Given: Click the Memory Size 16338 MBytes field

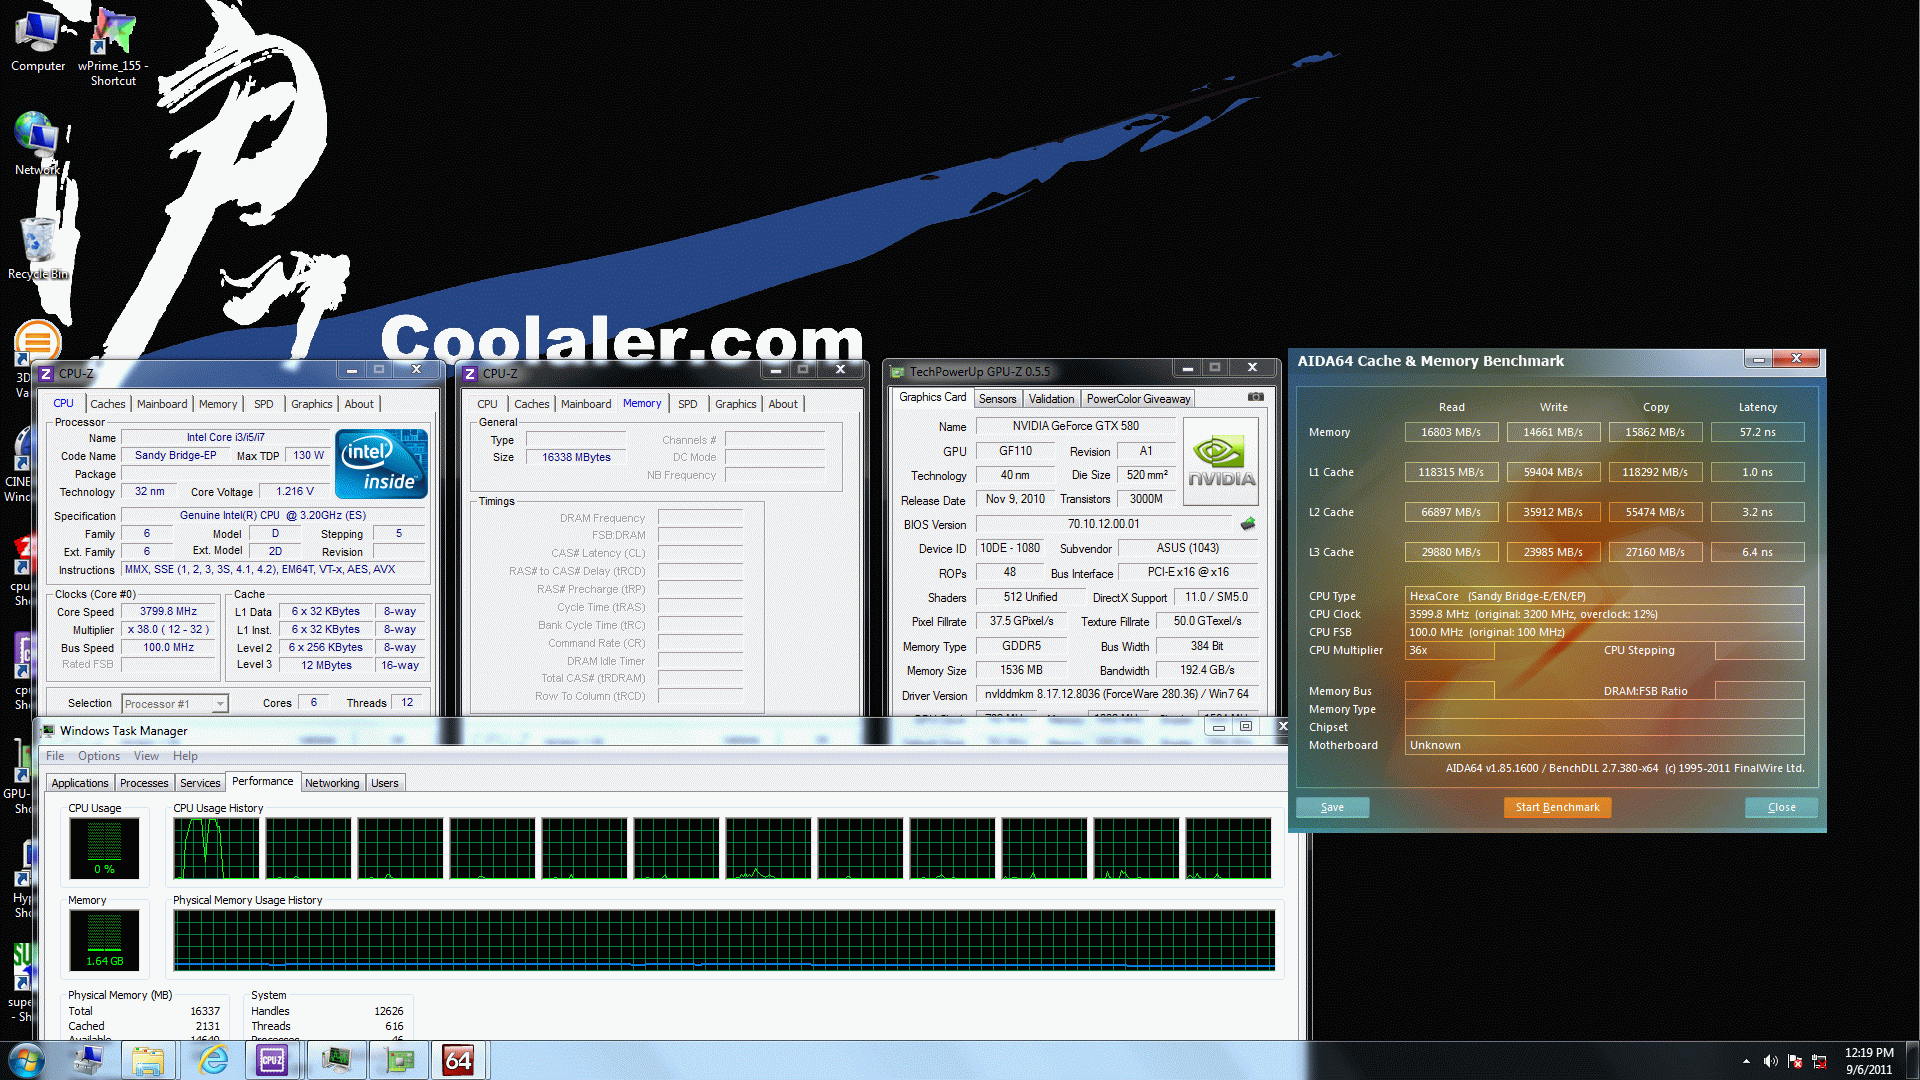Looking at the screenshot, I should pyautogui.click(x=576, y=457).
